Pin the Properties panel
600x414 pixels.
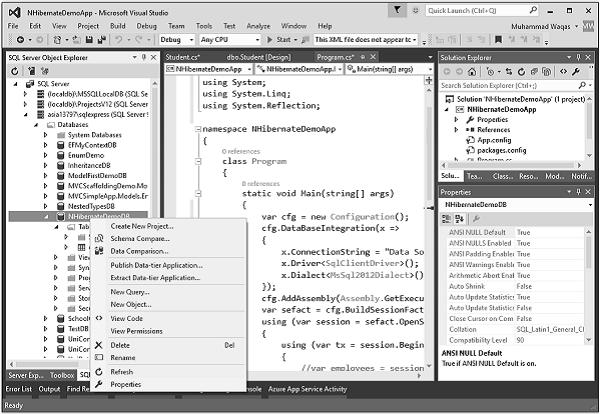pyautogui.click(x=579, y=192)
